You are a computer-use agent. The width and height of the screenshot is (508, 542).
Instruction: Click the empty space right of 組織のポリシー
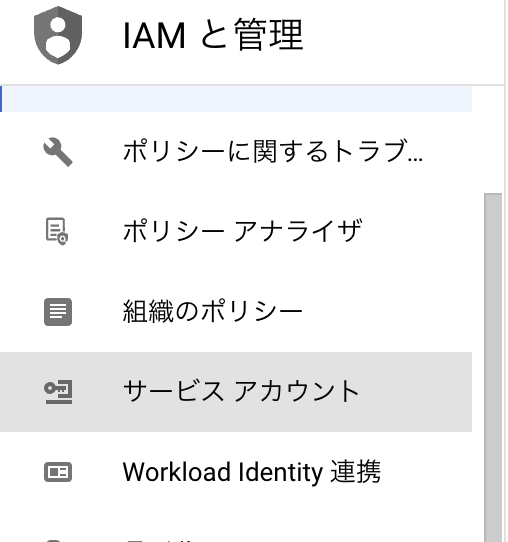[x=387, y=312]
